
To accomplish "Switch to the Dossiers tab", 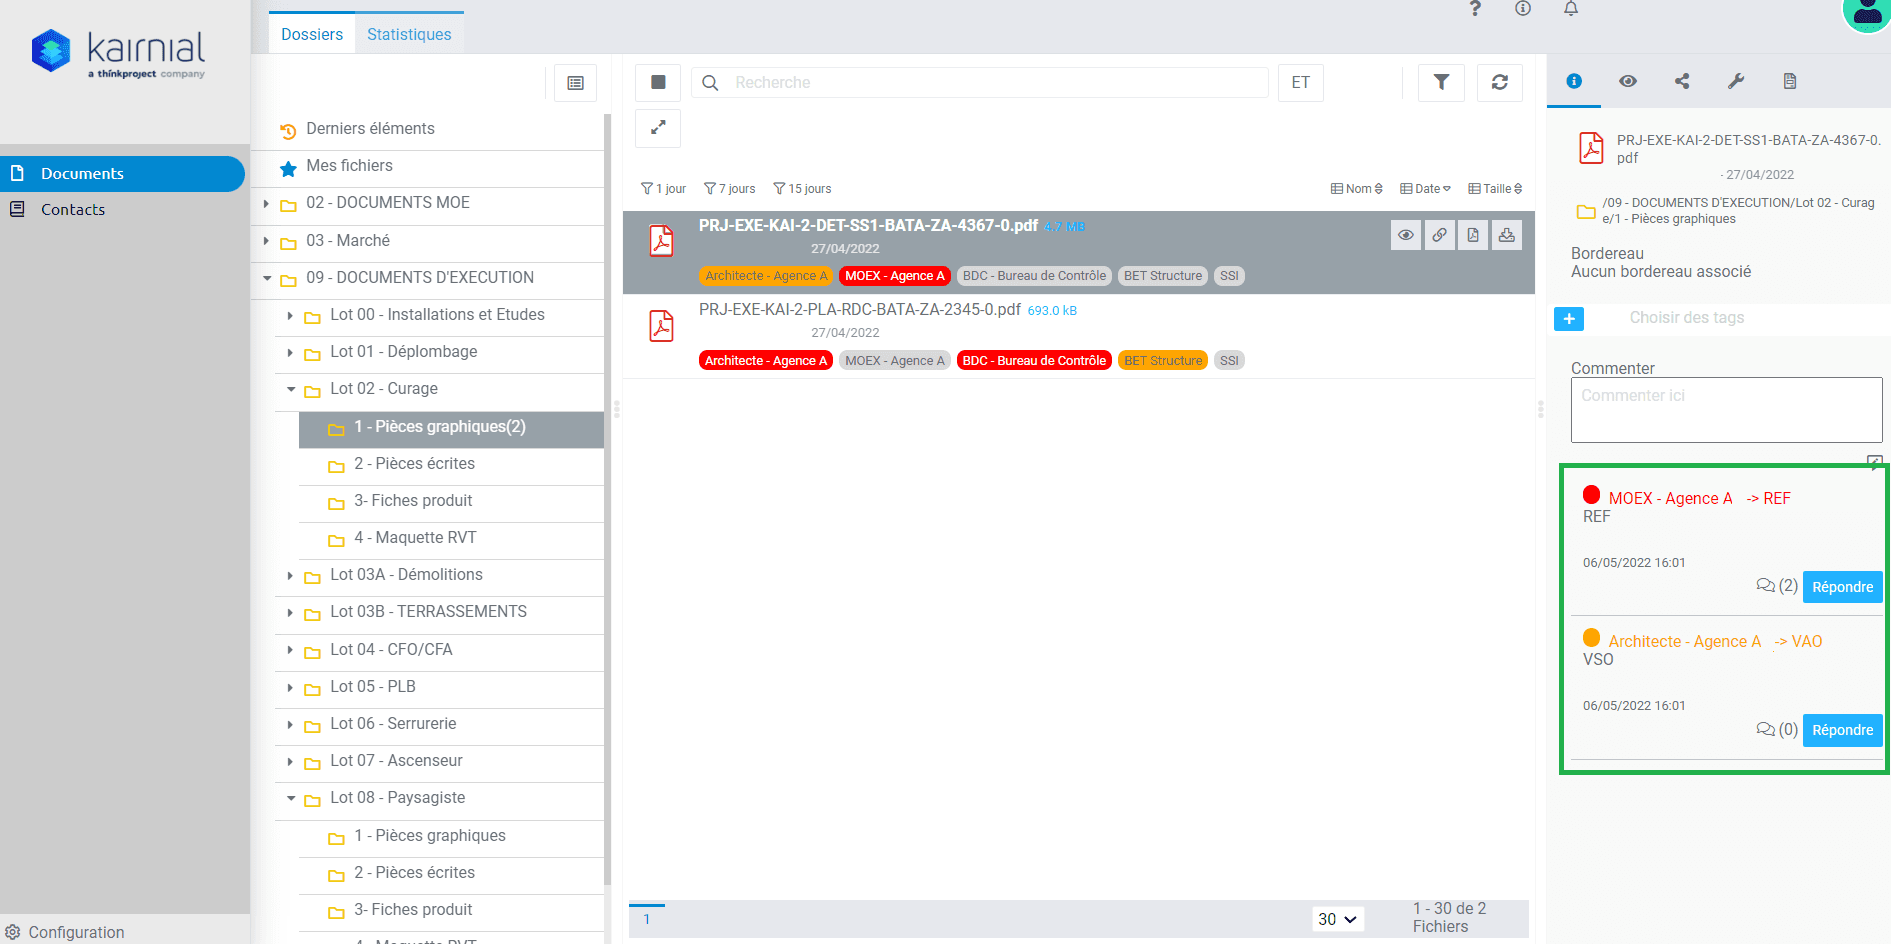I will (x=312, y=34).
